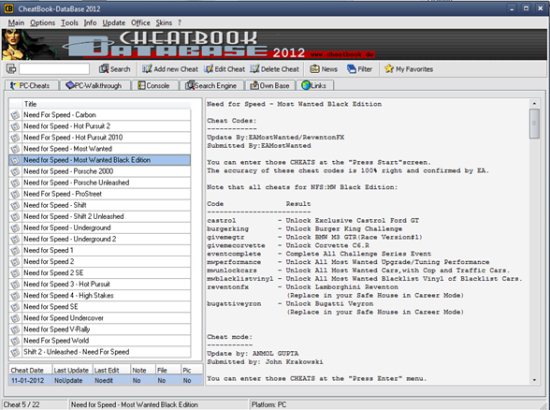Click the cheat text scrollbar down arrow

[534, 380]
